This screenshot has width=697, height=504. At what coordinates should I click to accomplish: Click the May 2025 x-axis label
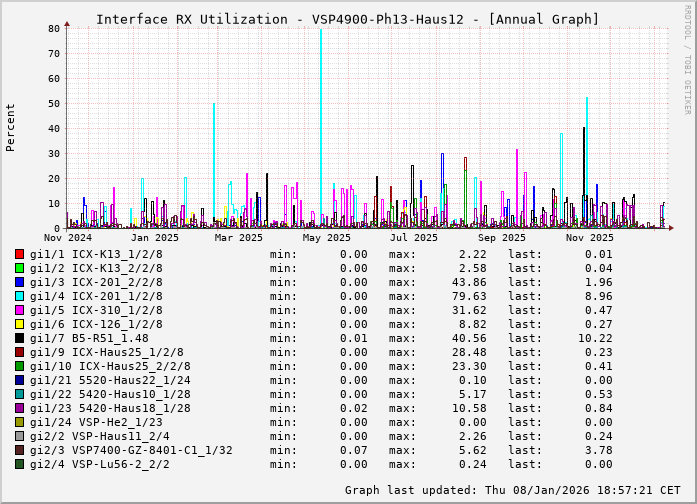(326, 238)
